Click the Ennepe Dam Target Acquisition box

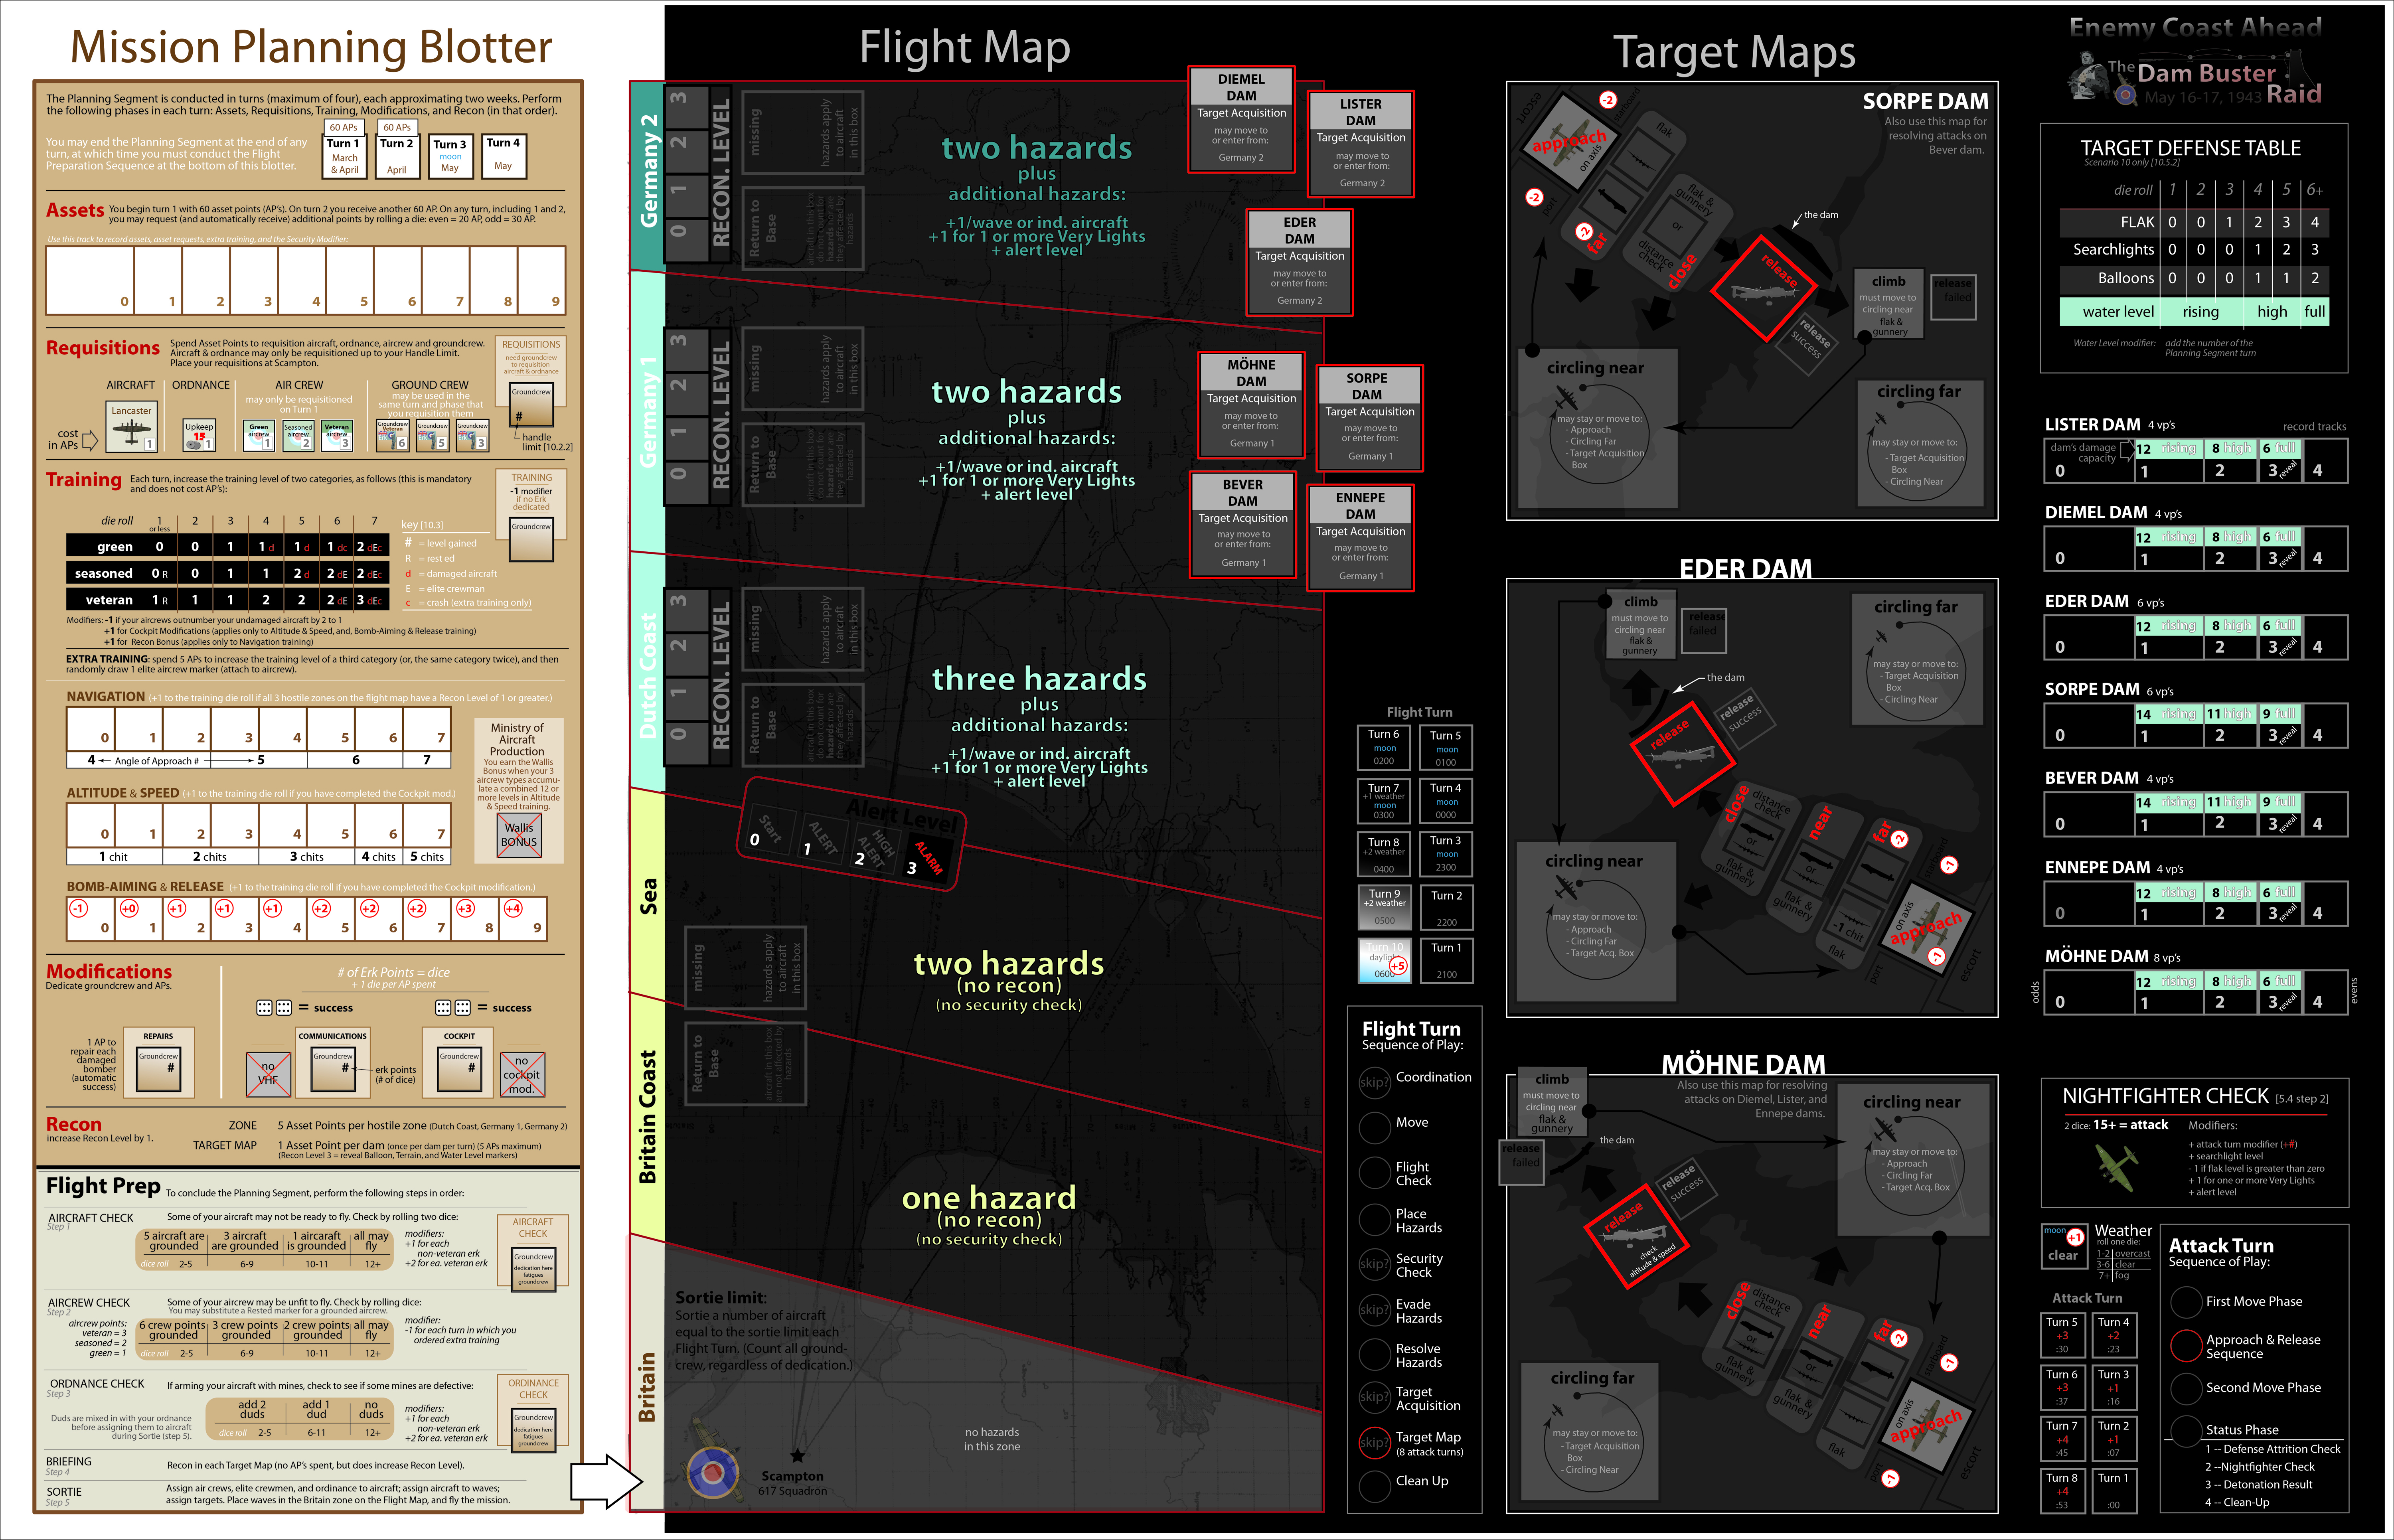coord(1360,538)
